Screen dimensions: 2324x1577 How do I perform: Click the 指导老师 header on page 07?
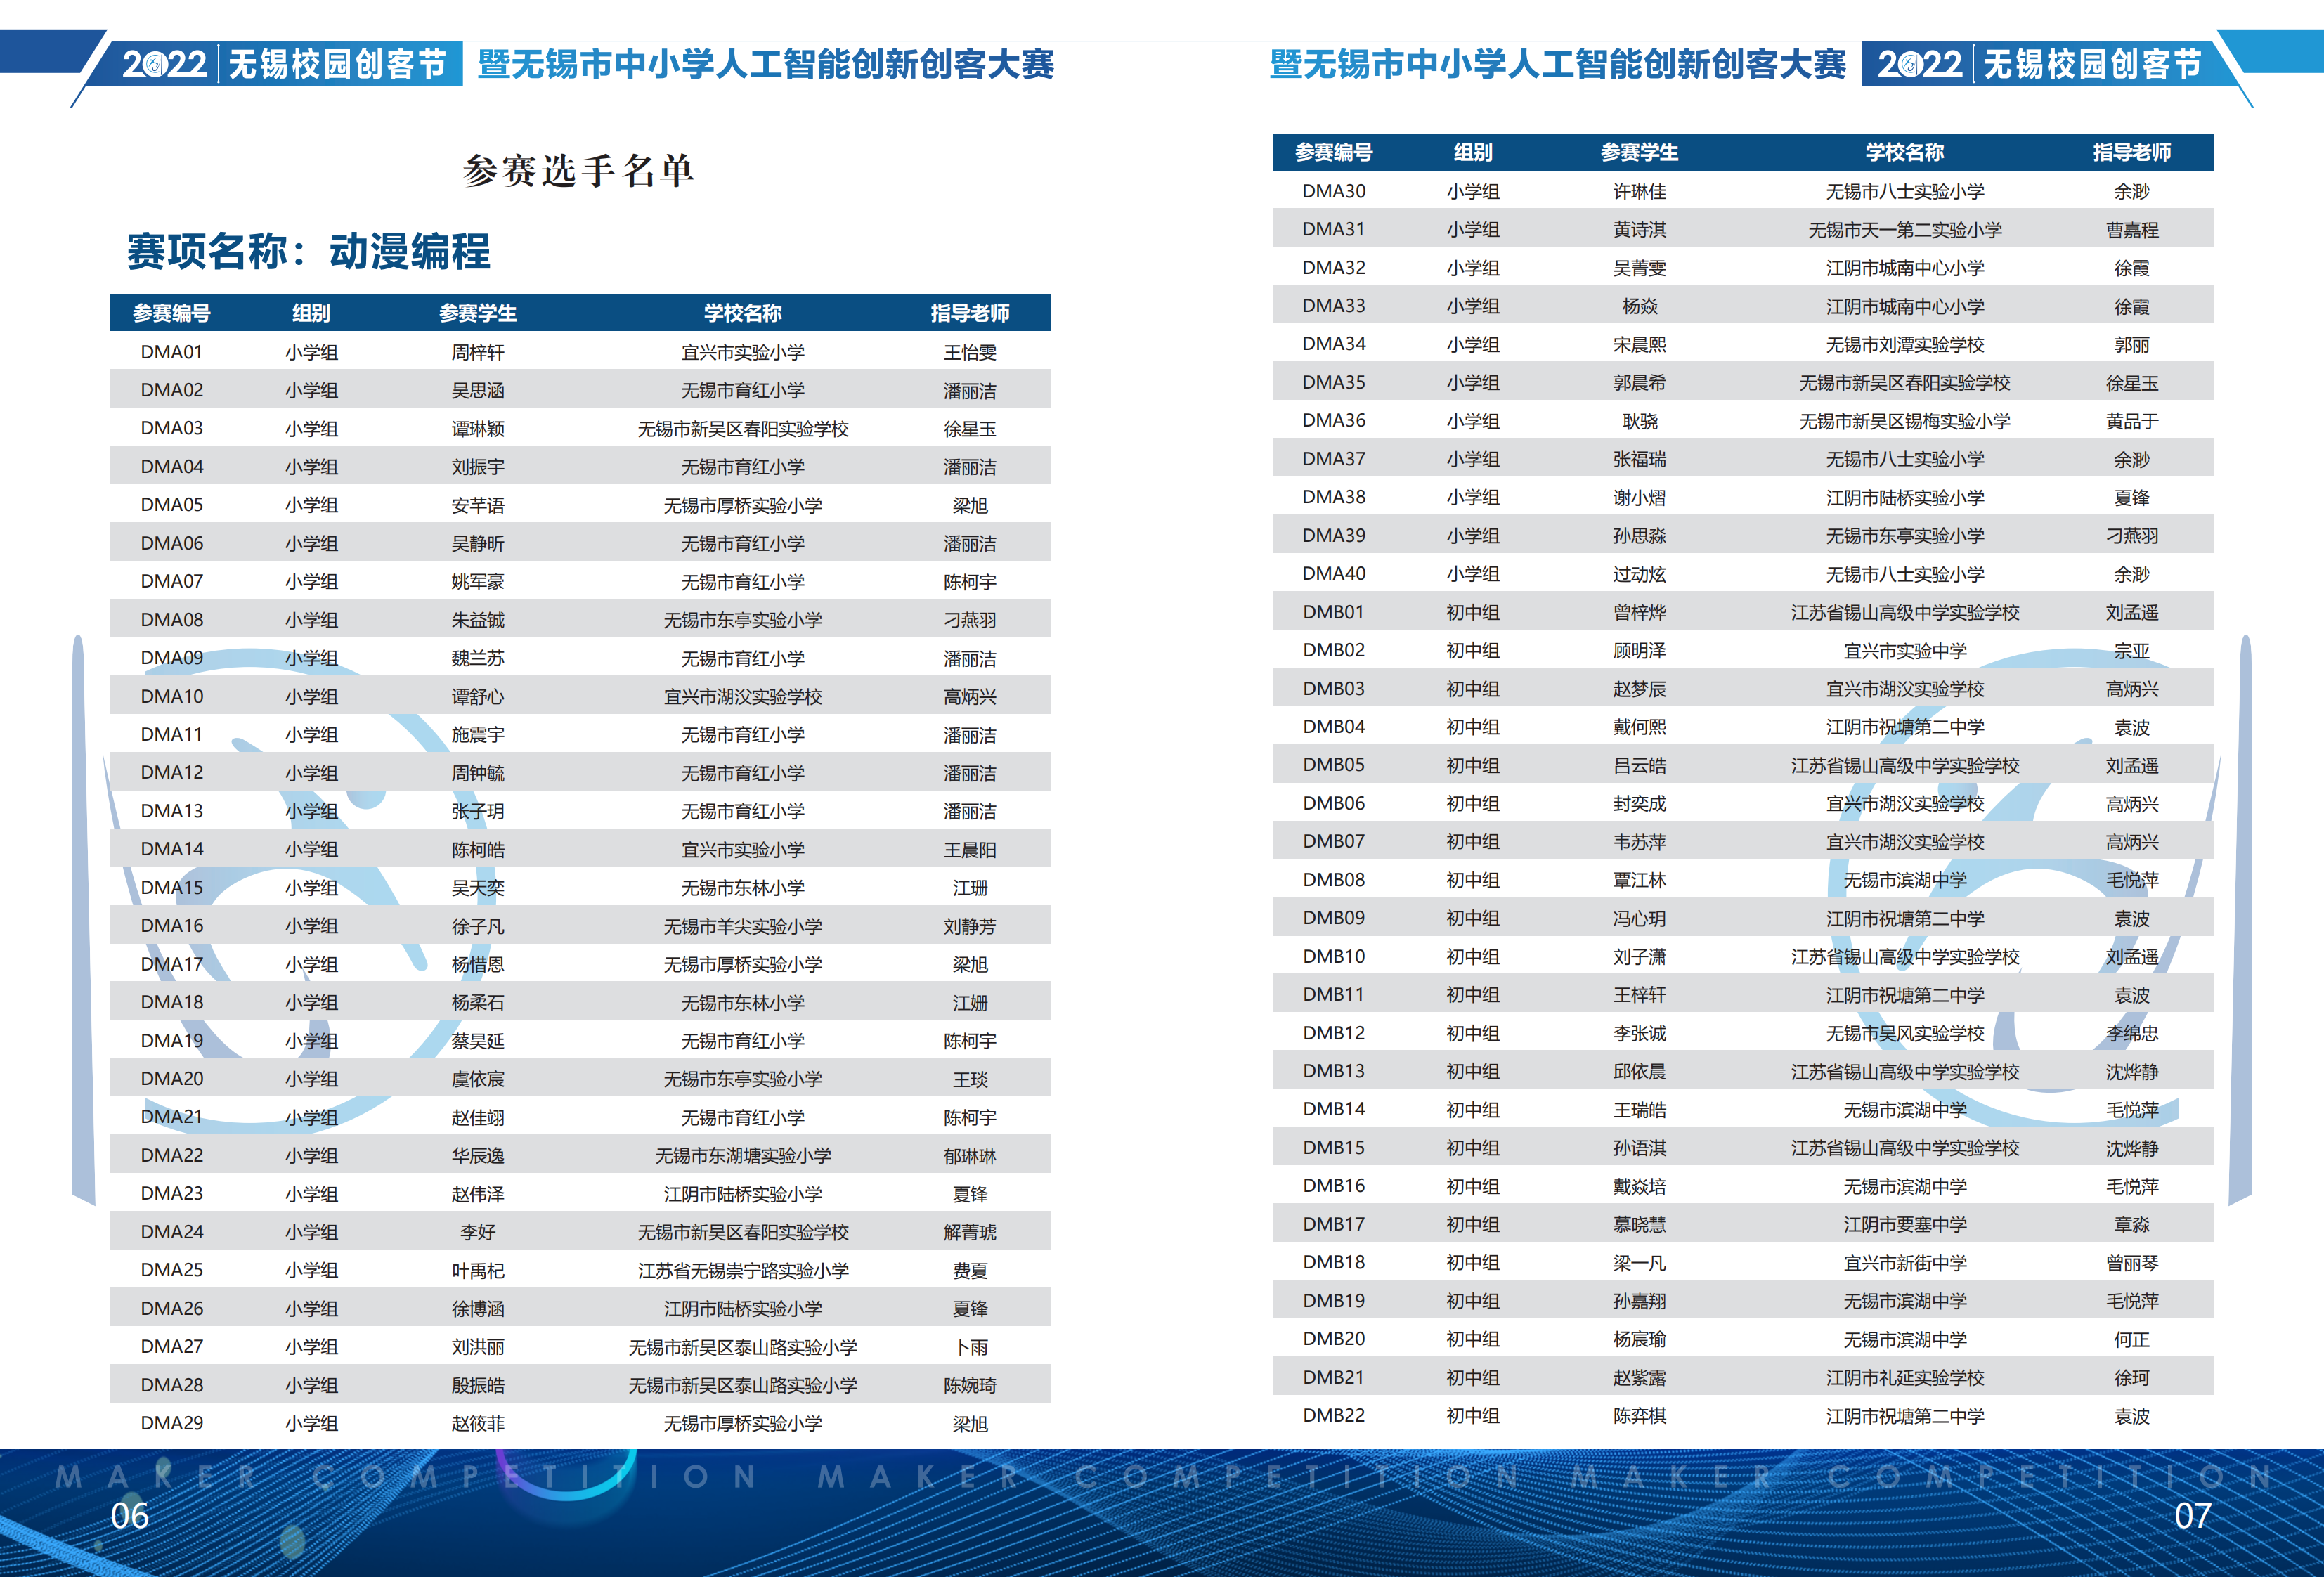(x=2132, y=152)
